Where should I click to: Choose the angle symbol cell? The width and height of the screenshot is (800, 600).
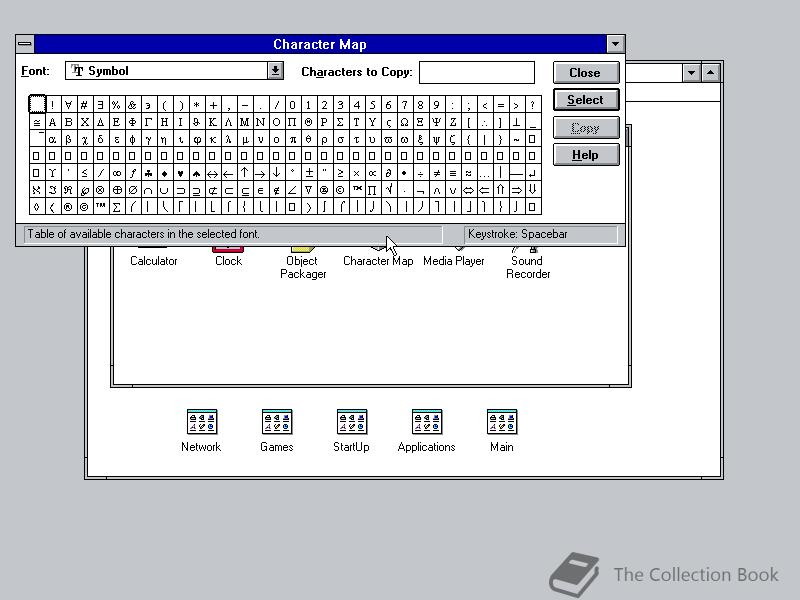[x=292, y=190]
